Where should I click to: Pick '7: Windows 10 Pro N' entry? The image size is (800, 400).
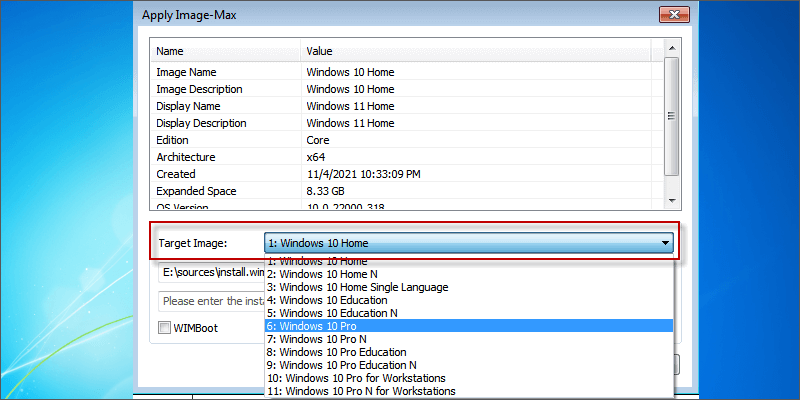pyautogui.click(x=469, y=339)
